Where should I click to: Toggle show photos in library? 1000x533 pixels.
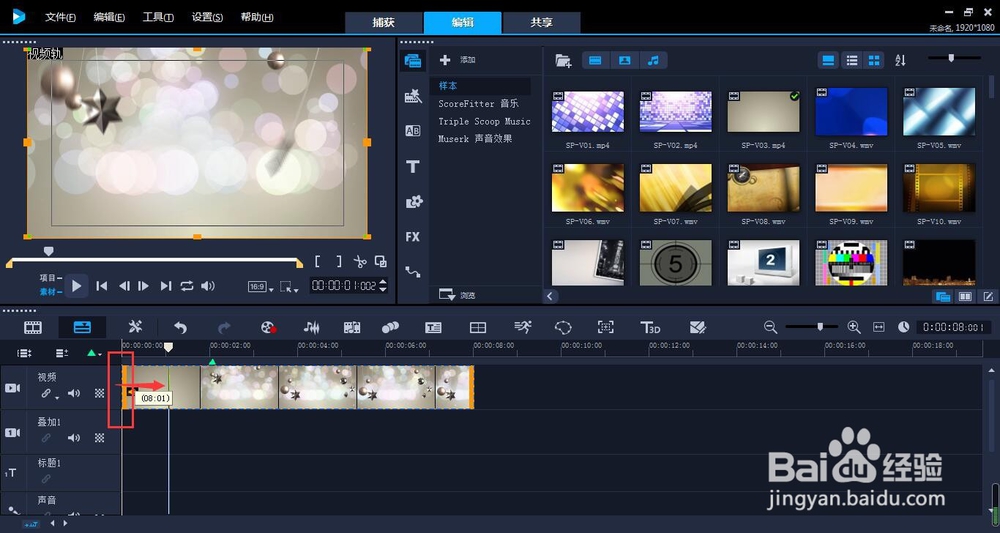click(x=624, y=61)
